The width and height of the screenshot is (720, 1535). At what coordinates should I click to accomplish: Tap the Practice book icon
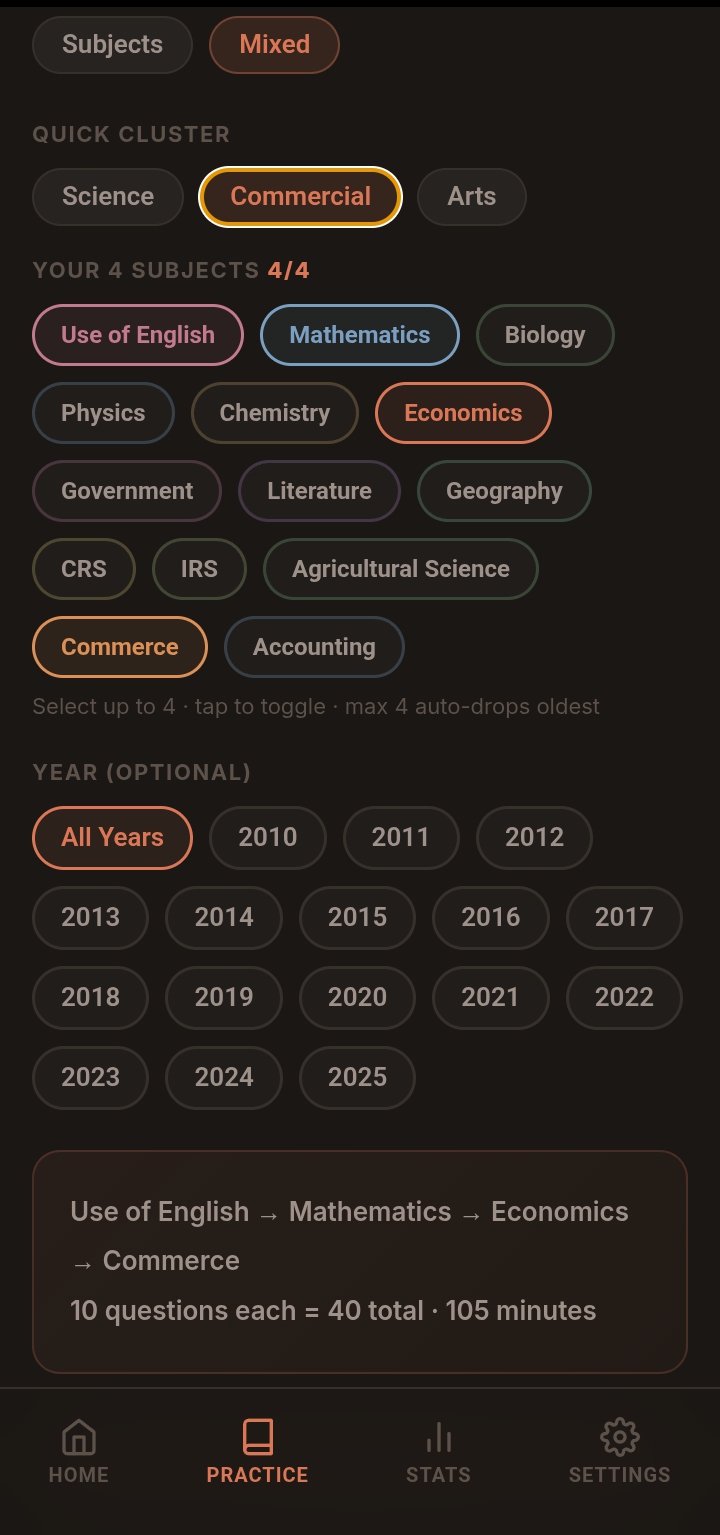[257, 1438]
